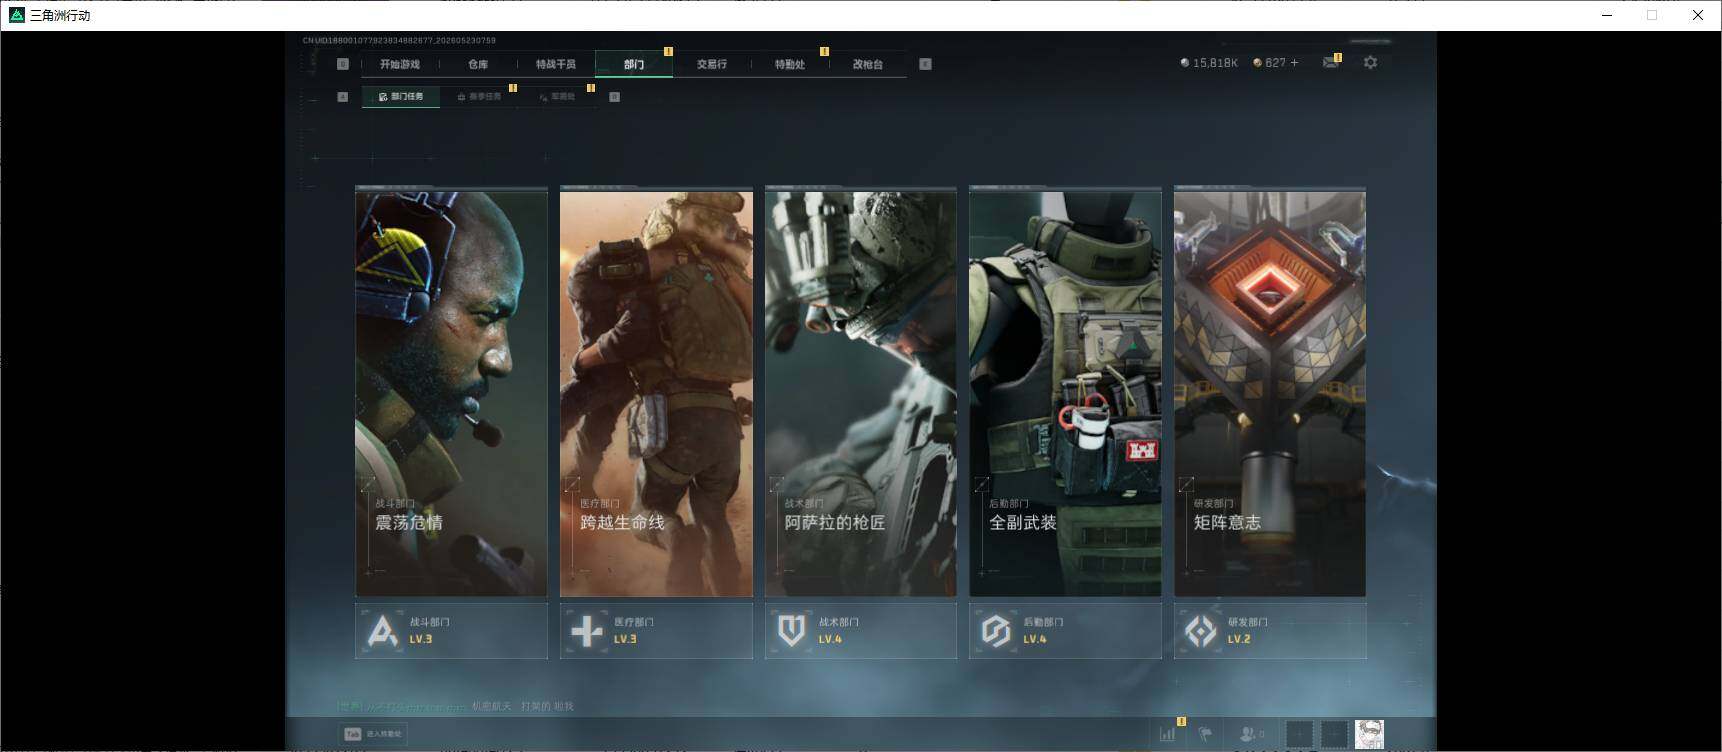
Task: Click the 矩阵意志 mission title text
Action: [x=1227, y=523]
